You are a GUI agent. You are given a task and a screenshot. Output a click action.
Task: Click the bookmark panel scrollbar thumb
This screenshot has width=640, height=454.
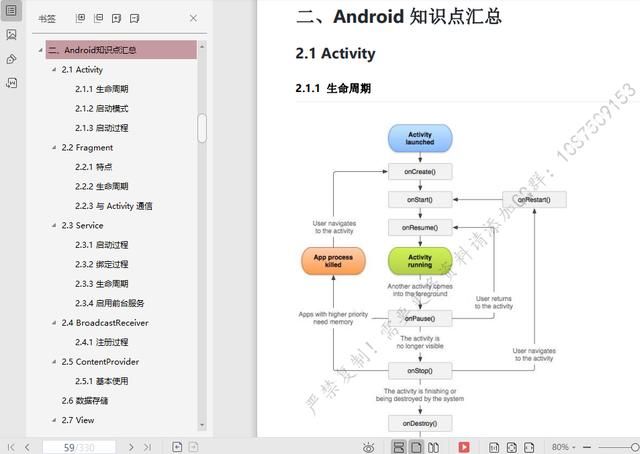(202, 128)
